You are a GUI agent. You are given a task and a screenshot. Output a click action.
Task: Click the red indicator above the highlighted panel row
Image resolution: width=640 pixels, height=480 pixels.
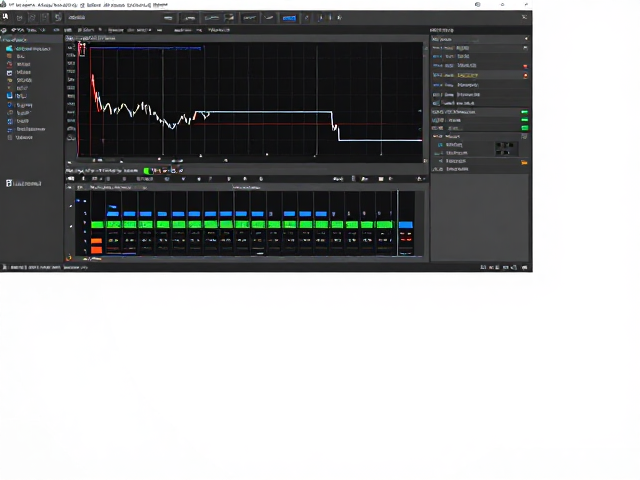point(525,66)
